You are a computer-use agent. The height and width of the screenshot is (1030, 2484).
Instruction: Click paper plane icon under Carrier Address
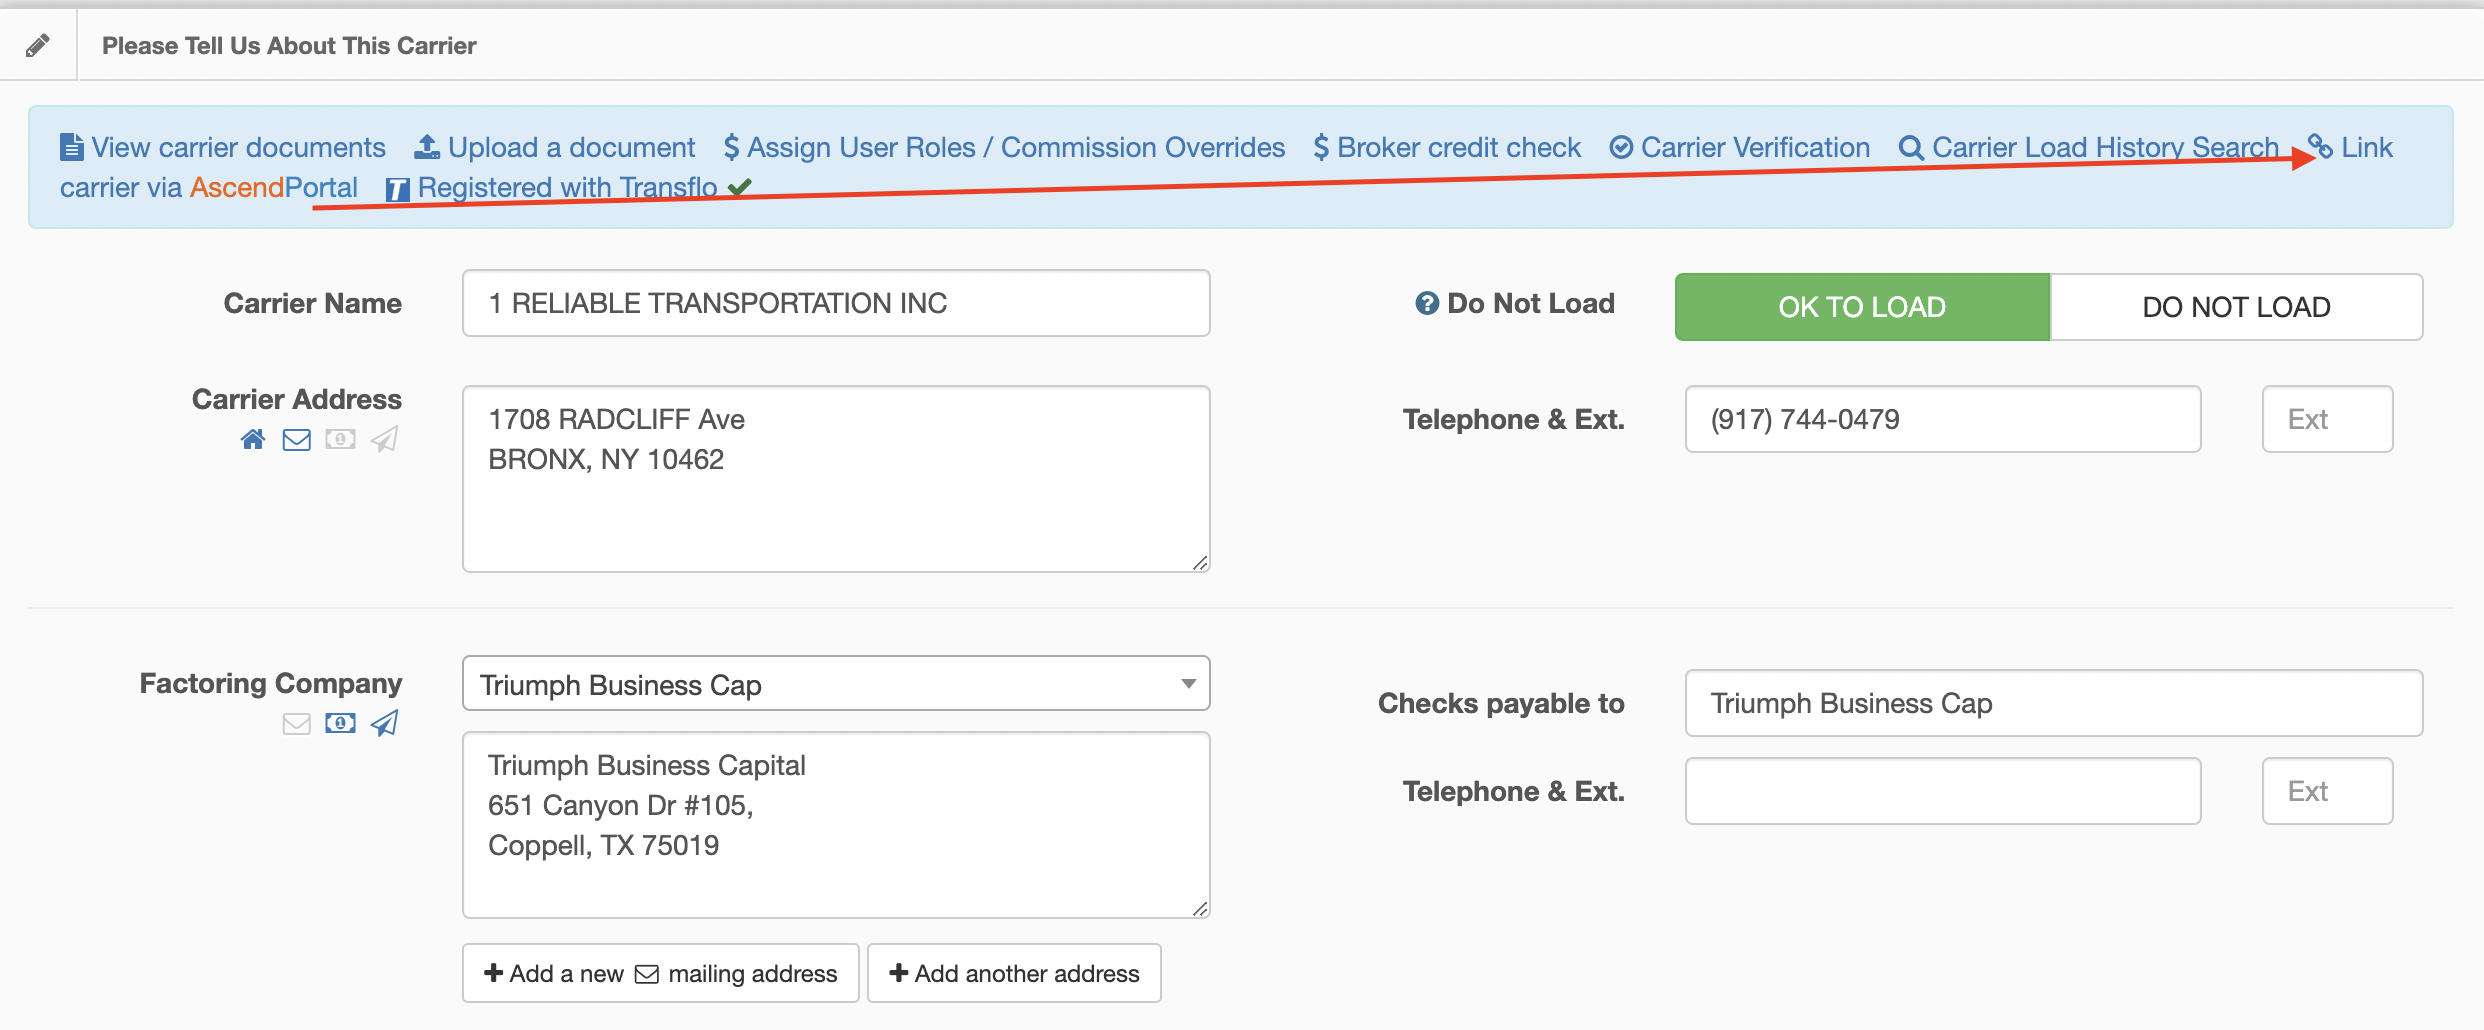pos(384,439)
